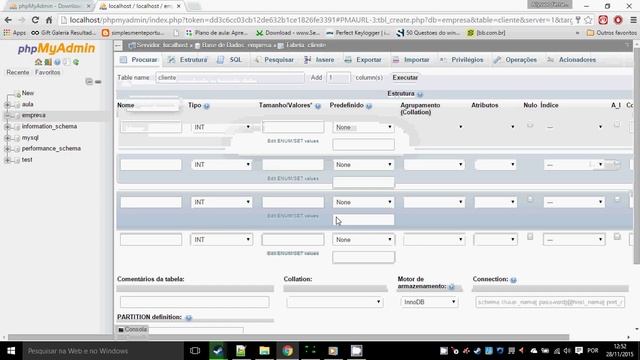The image size is (640, 360).
Task: Toggle the A_I checkbox in first column row
Action: pos(617,124)
